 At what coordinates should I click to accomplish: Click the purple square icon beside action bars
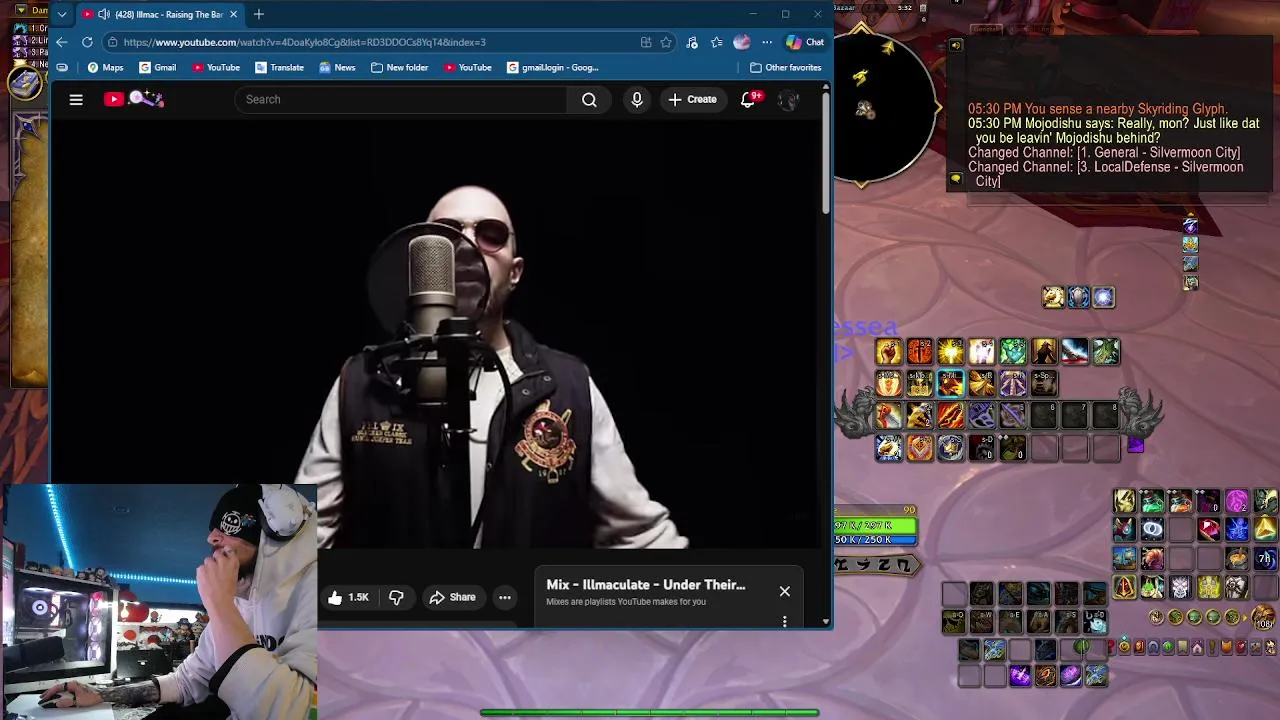click(x=1135, y=445)
